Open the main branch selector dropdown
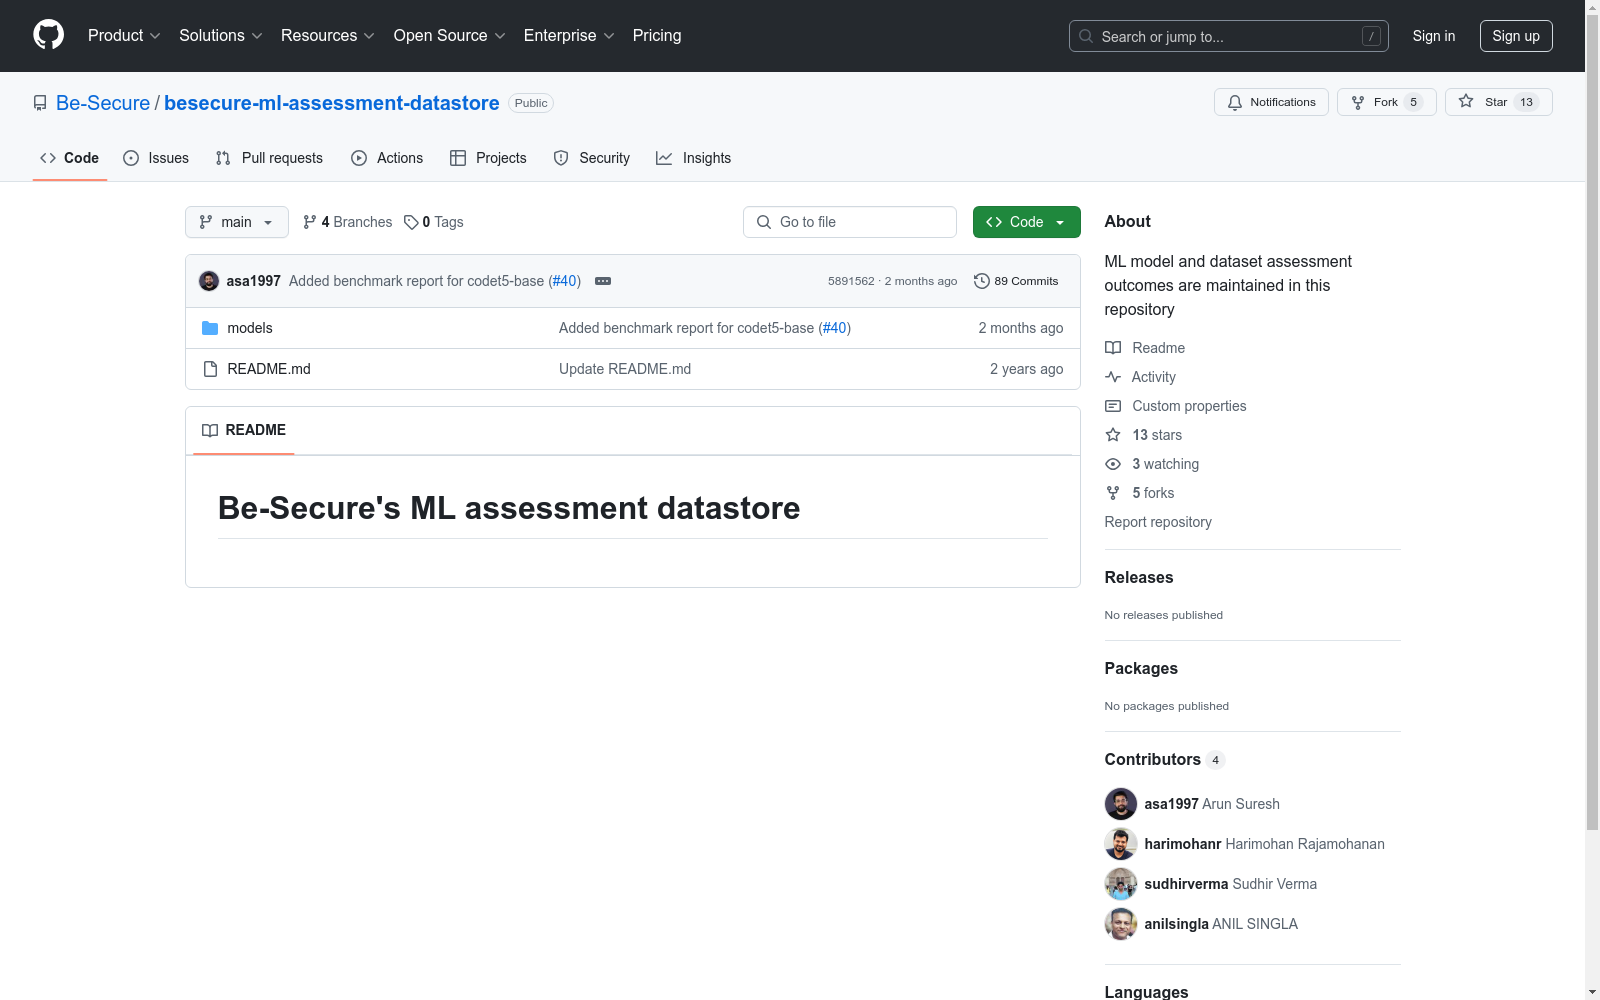This screenshot has height=1000, width=1600. coord(237,222)
